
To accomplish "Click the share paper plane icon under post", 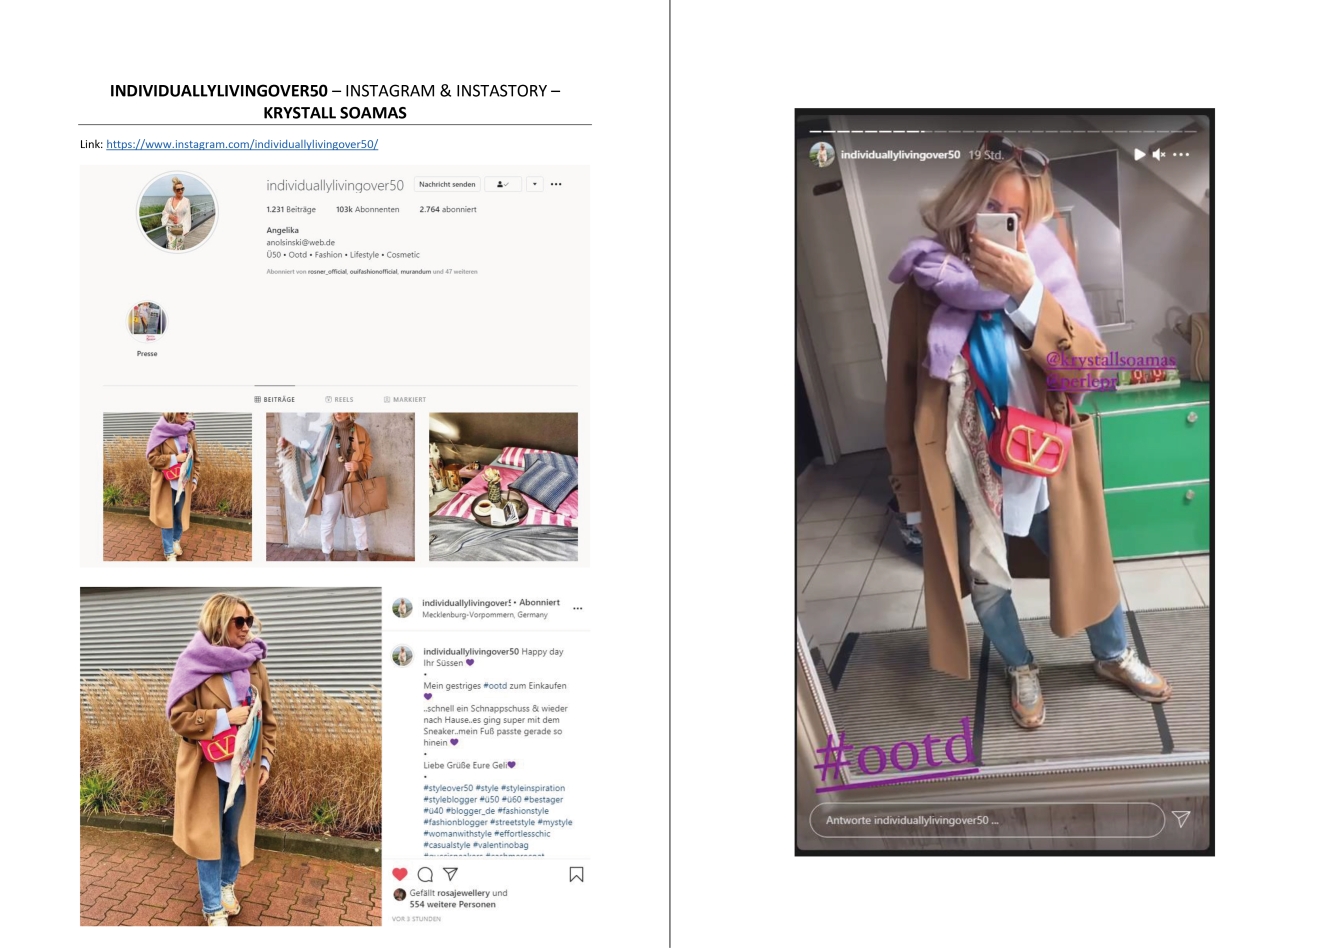I will click(x=450, y=874).
